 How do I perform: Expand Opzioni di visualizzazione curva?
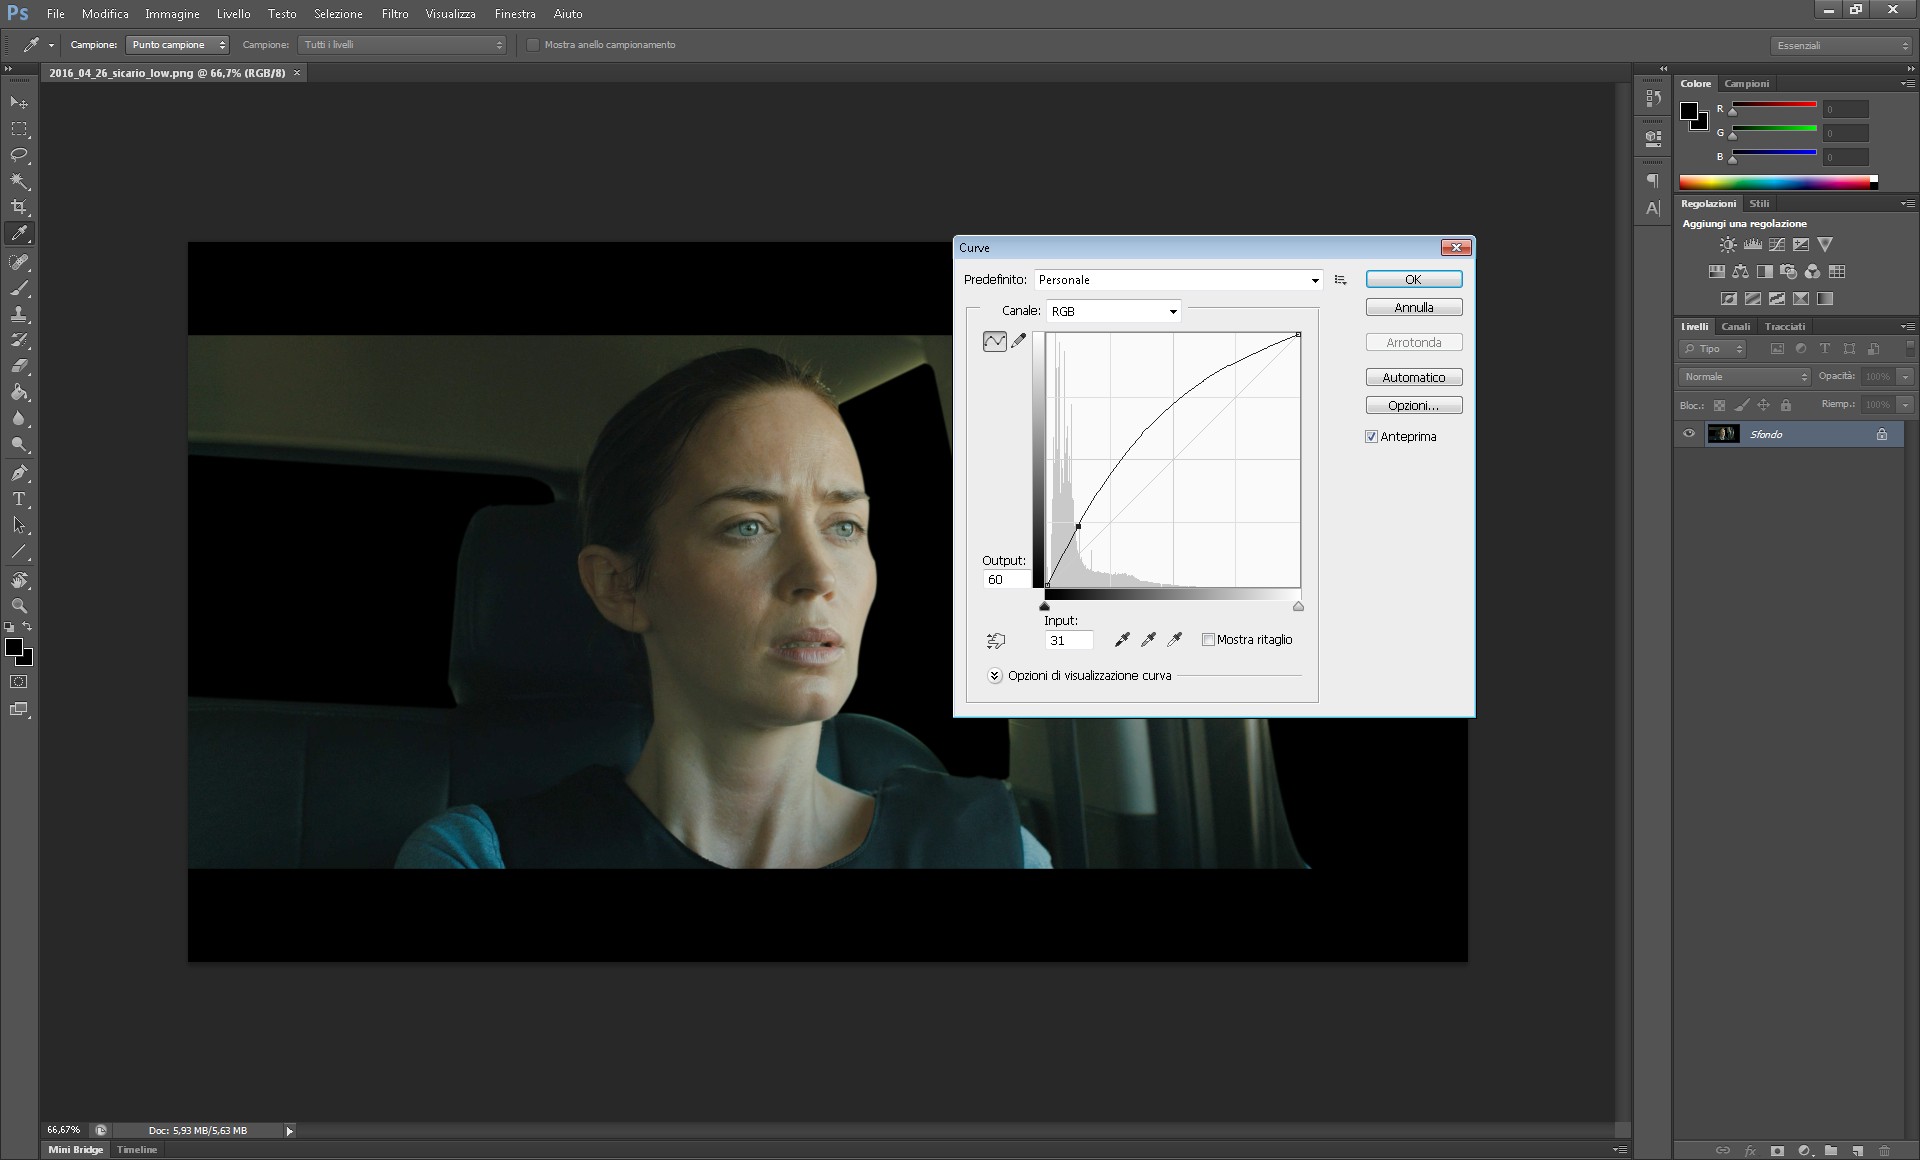point(995,676)
